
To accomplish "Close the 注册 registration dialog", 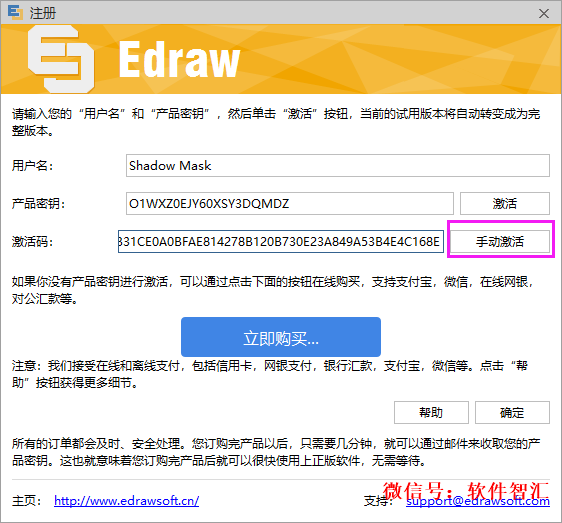I will 544,13.
